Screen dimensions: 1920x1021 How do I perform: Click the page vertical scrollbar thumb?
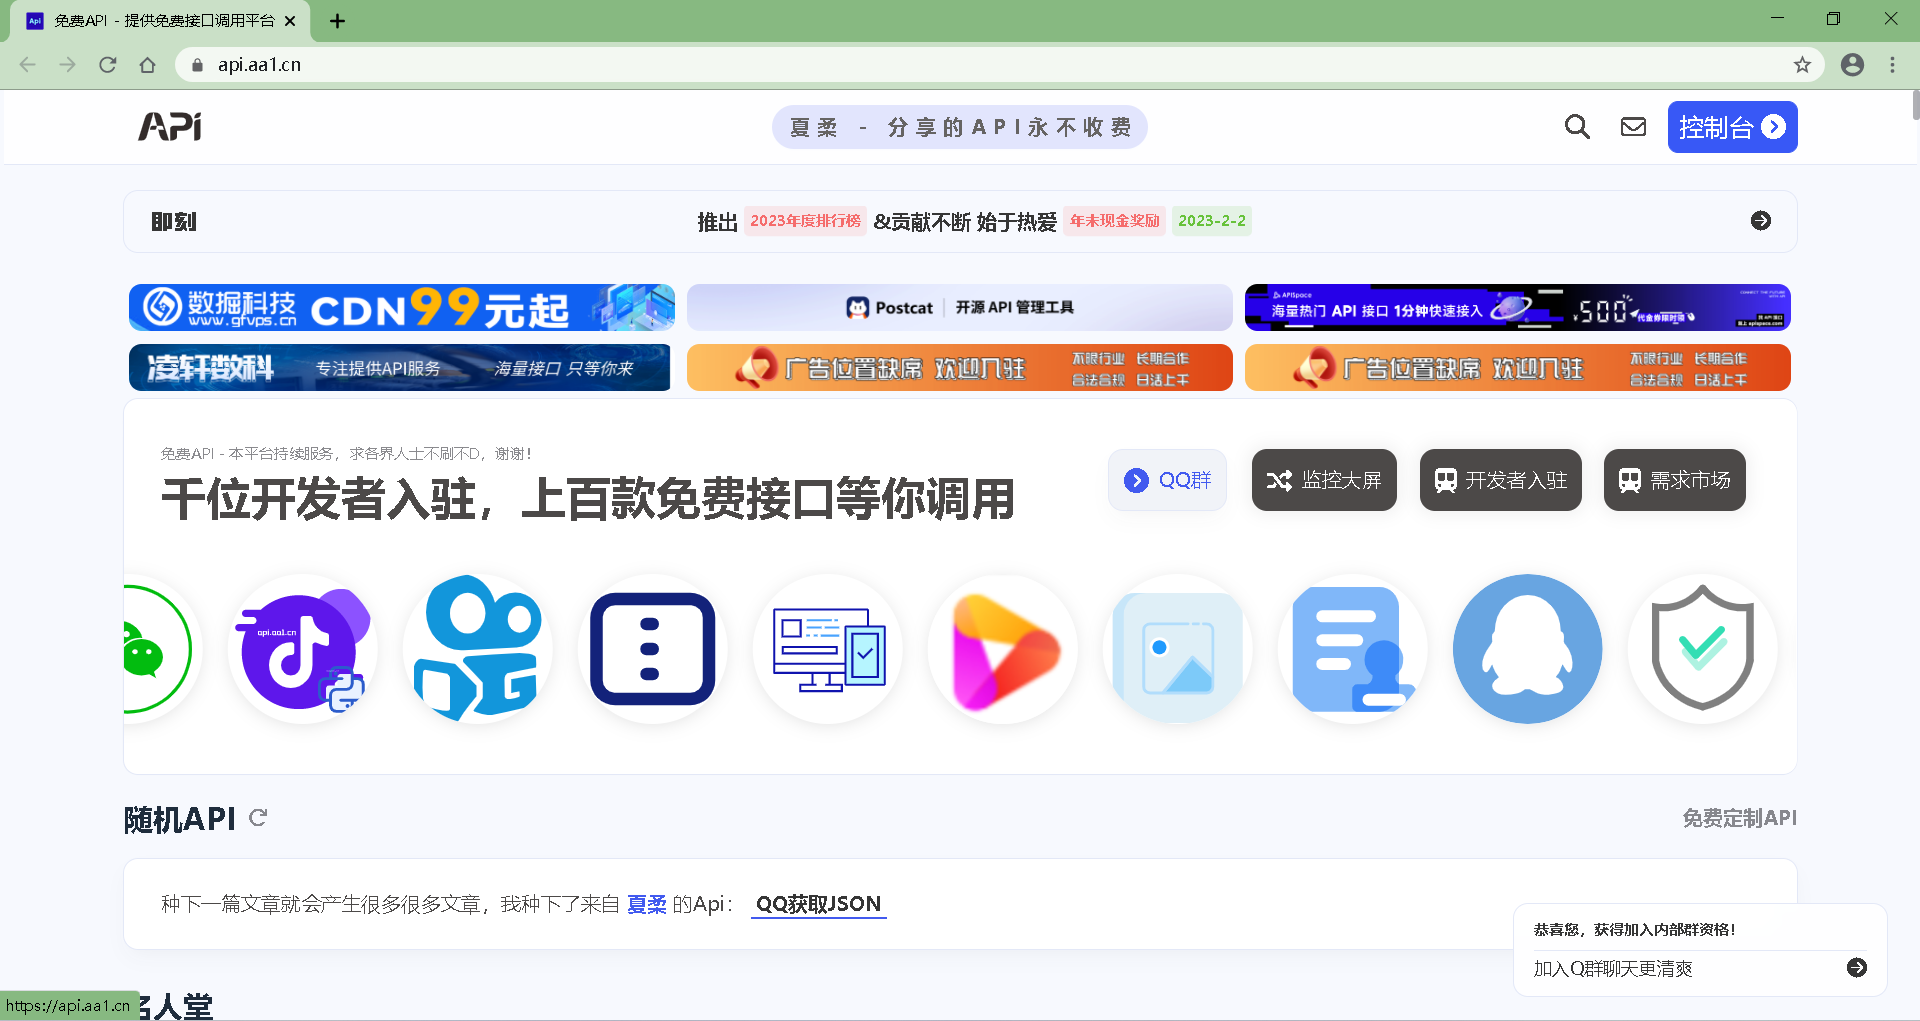click(1915, 105)
